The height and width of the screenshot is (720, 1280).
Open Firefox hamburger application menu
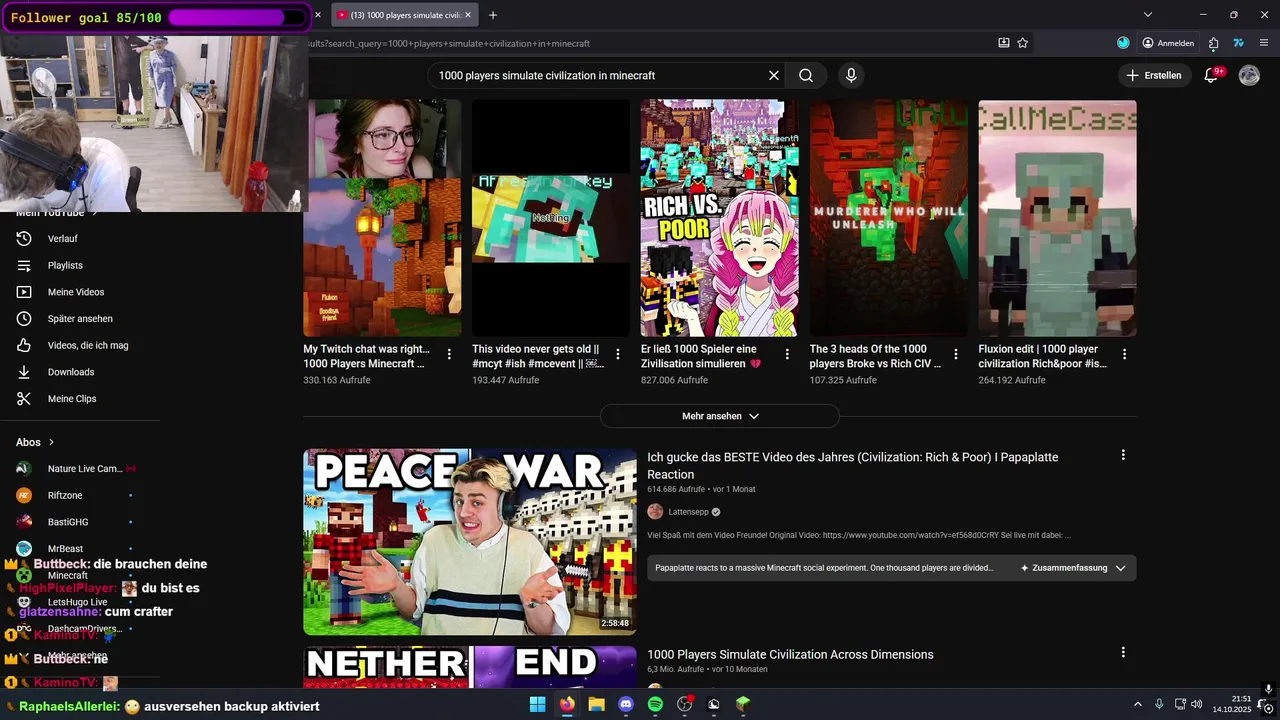click(1264, 43)
